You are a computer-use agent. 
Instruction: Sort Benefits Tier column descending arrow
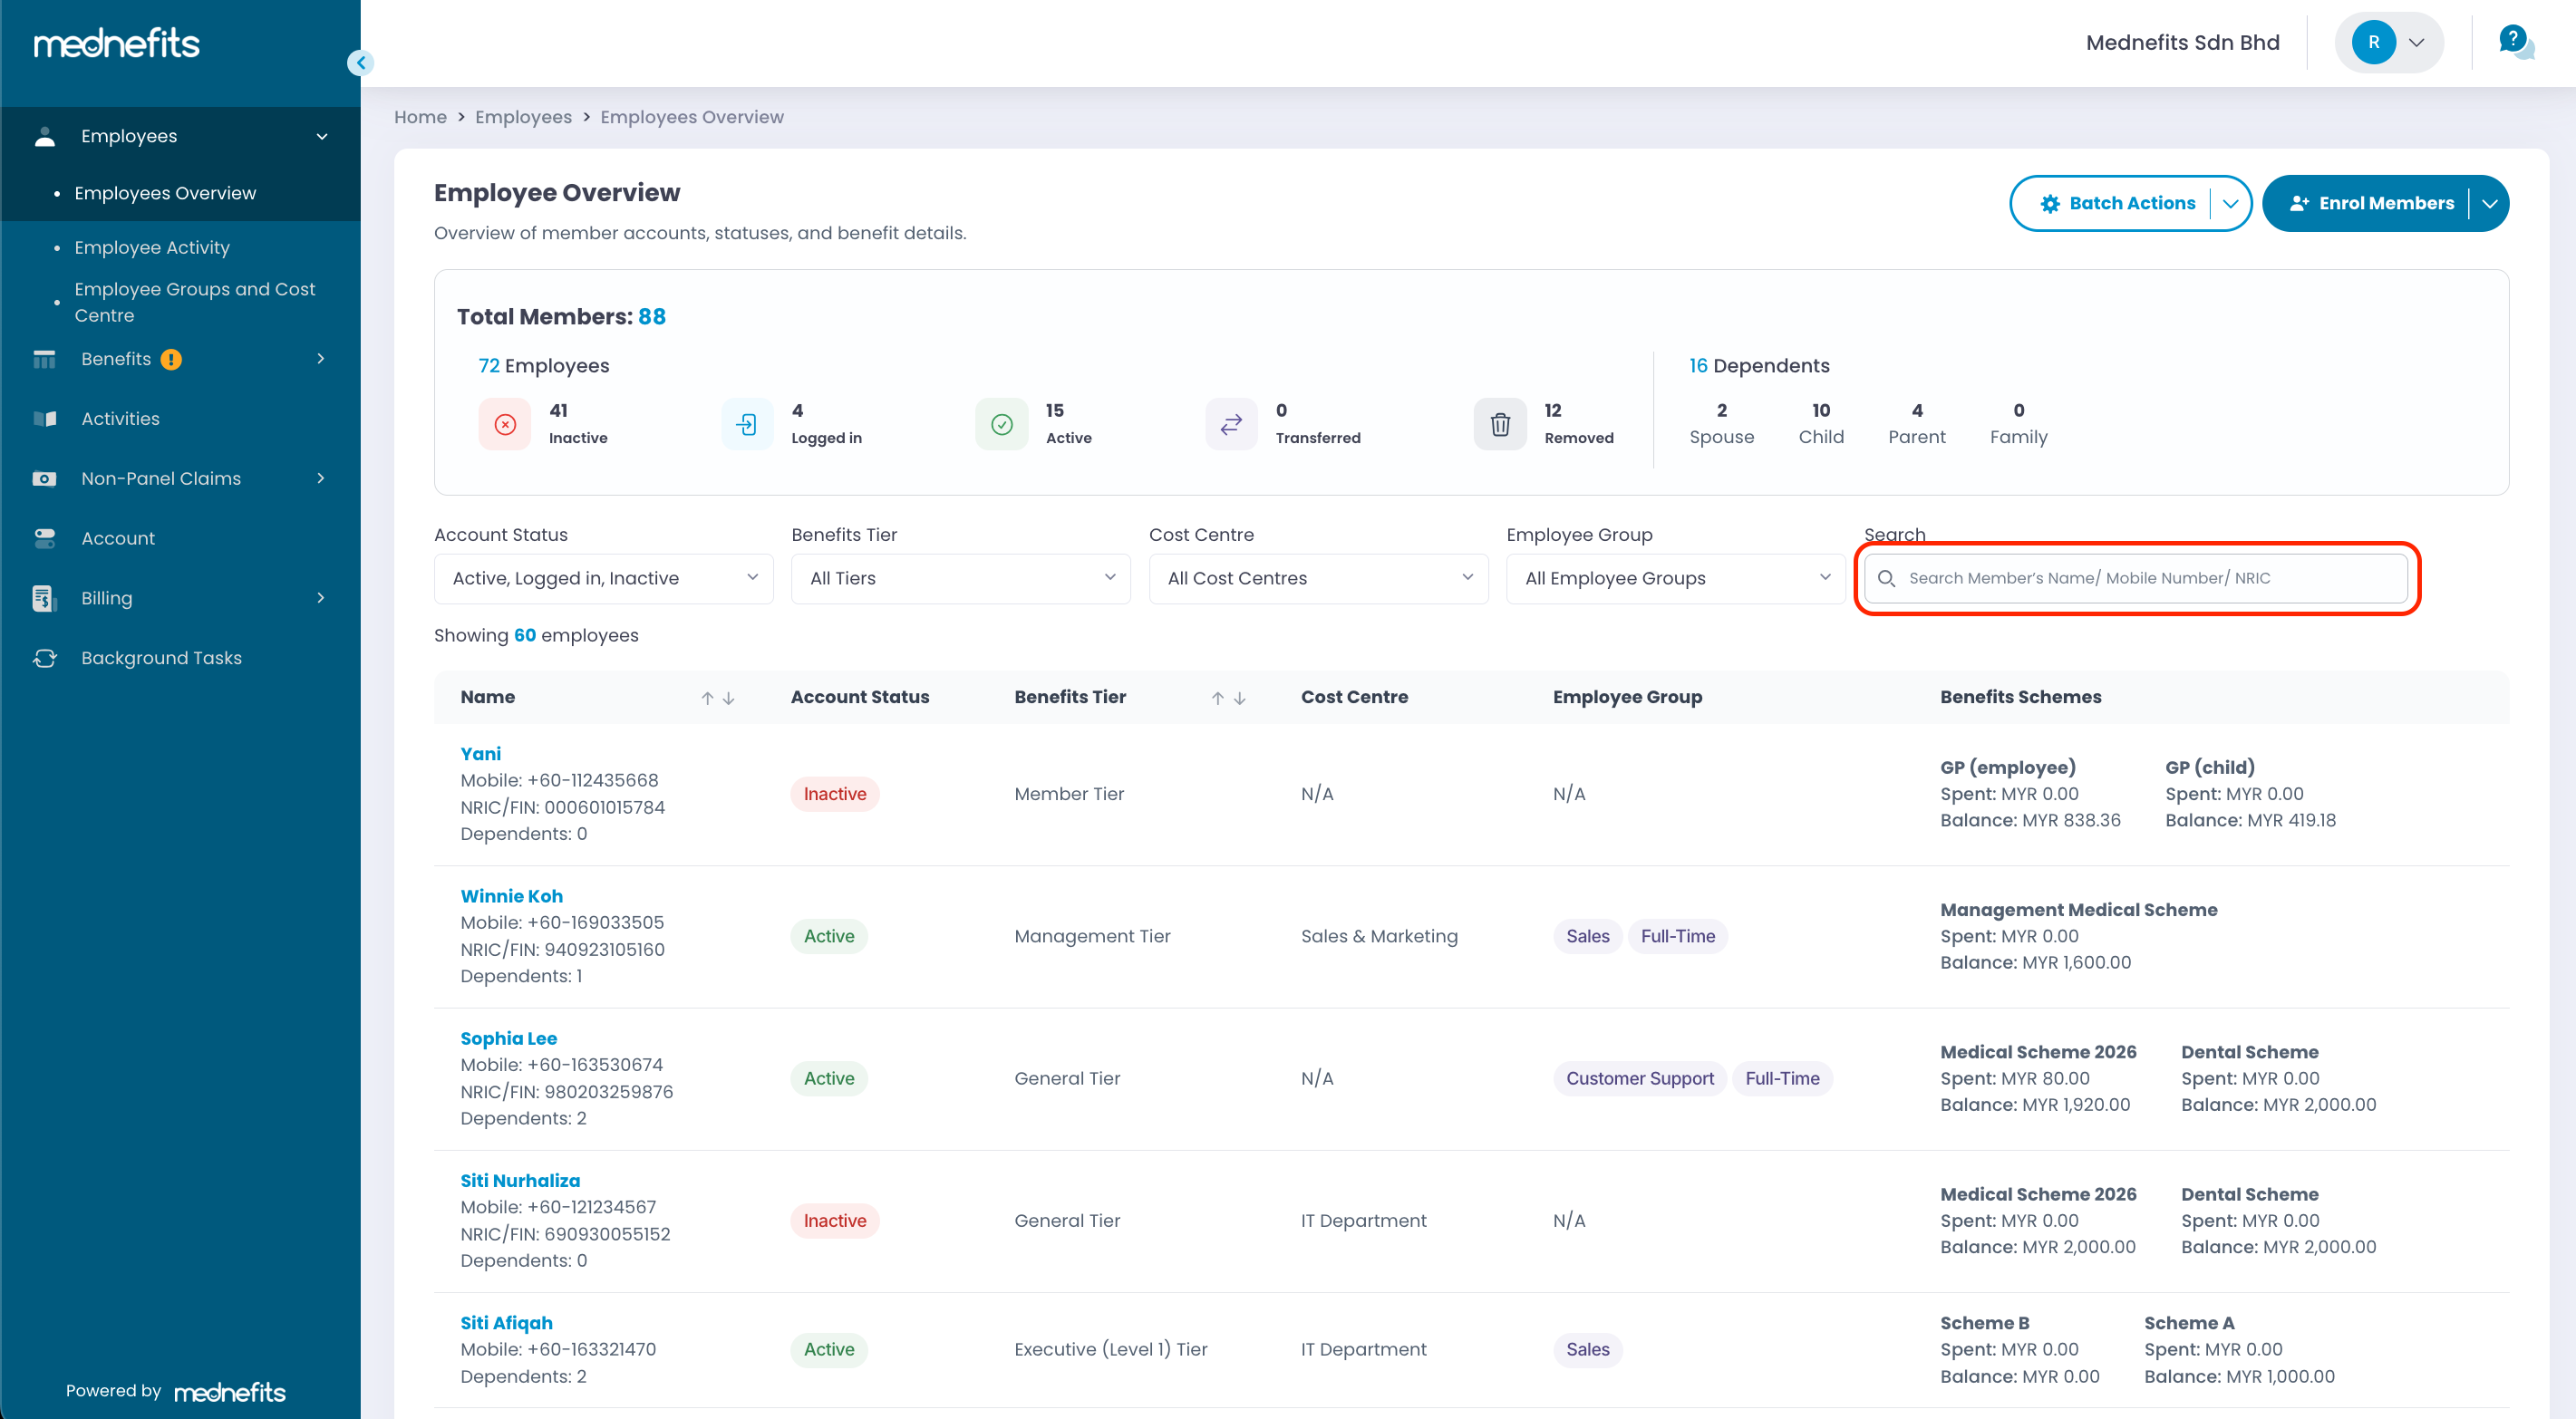tap(1240, 698)
